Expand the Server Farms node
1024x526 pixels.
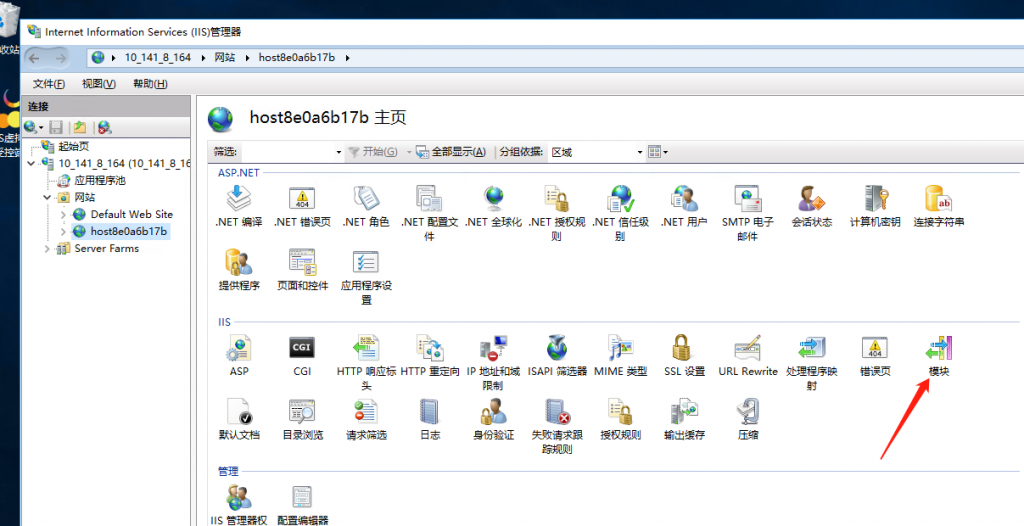pos(47,248)
